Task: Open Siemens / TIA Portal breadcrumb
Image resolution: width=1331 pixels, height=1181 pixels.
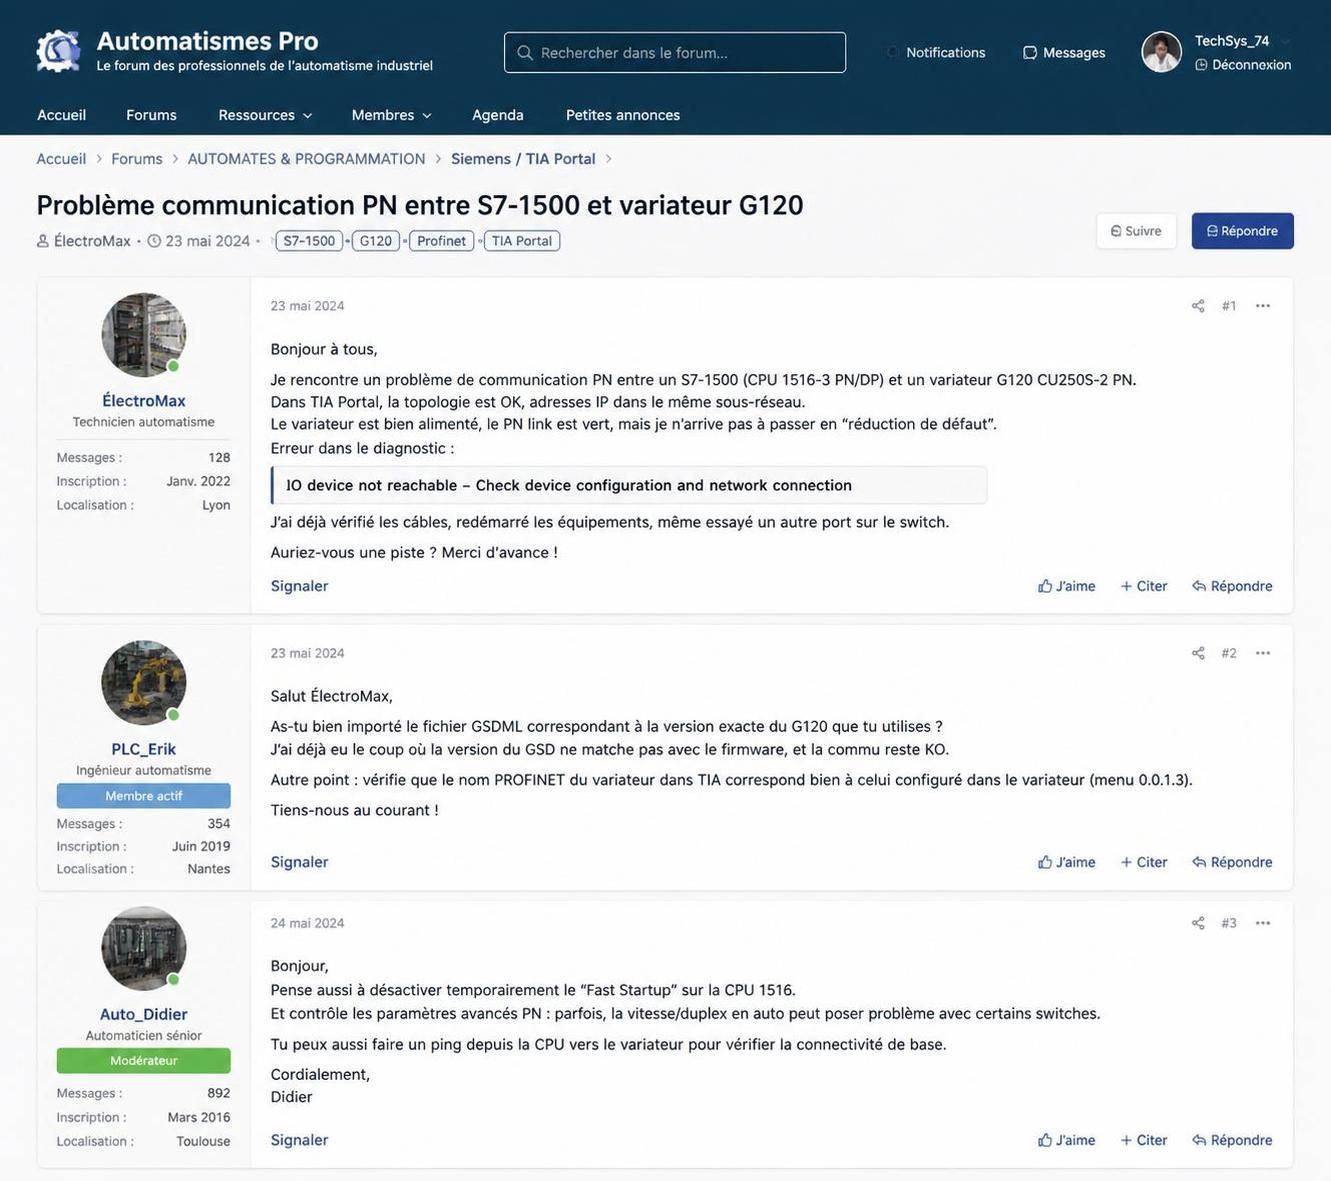Action: click(523, 159)
